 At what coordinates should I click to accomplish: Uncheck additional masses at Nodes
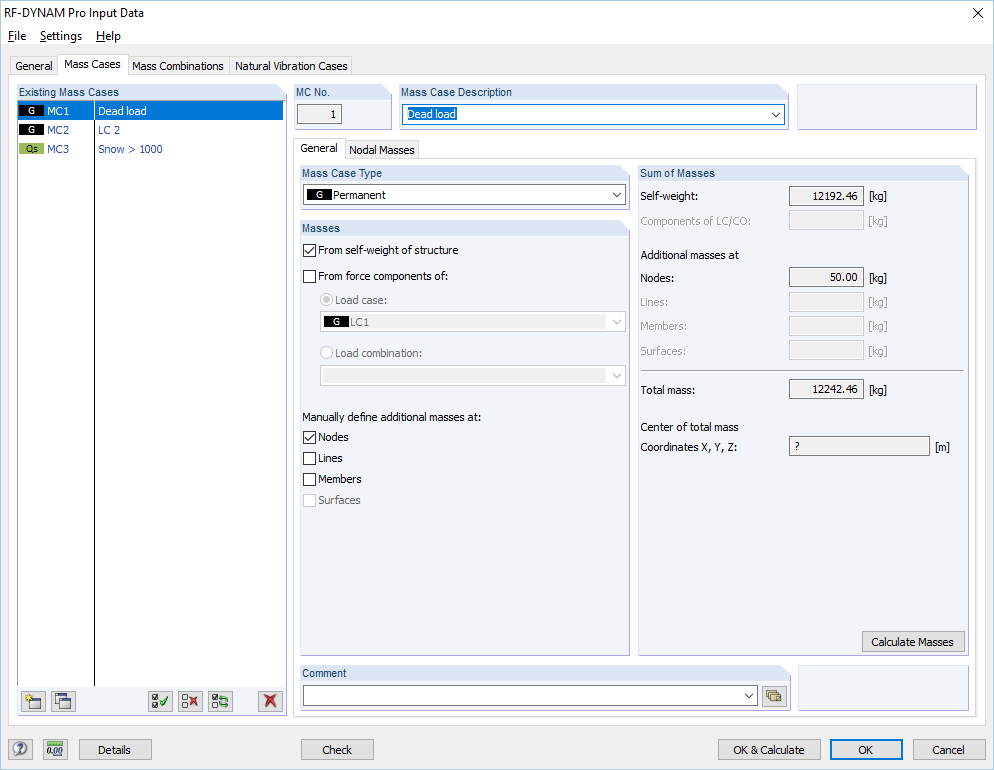click(x=309, y=437)
